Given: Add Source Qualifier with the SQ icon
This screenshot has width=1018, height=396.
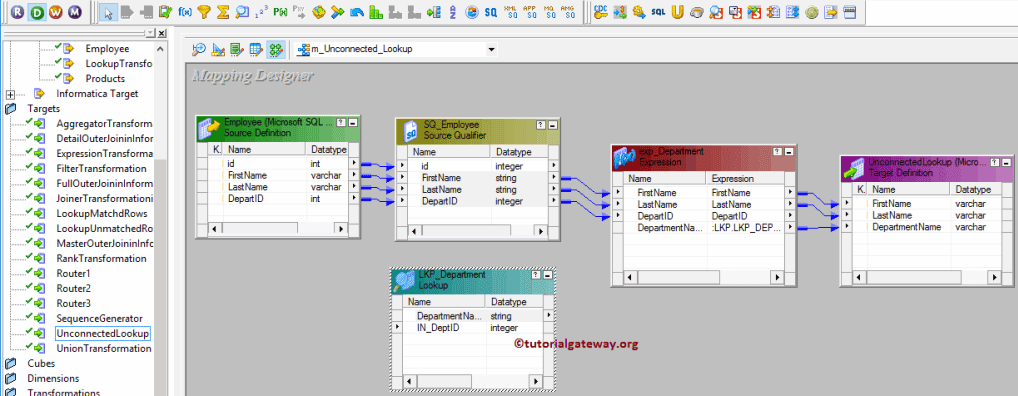Looking at the screenshot, I should tap(491, 12).
